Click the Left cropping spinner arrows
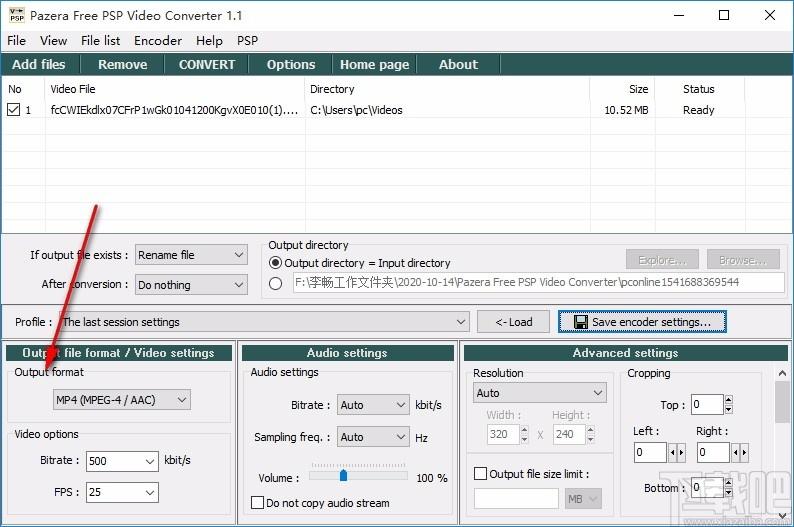The height and width of the screenshot is (527, 794). pos(677,452)
